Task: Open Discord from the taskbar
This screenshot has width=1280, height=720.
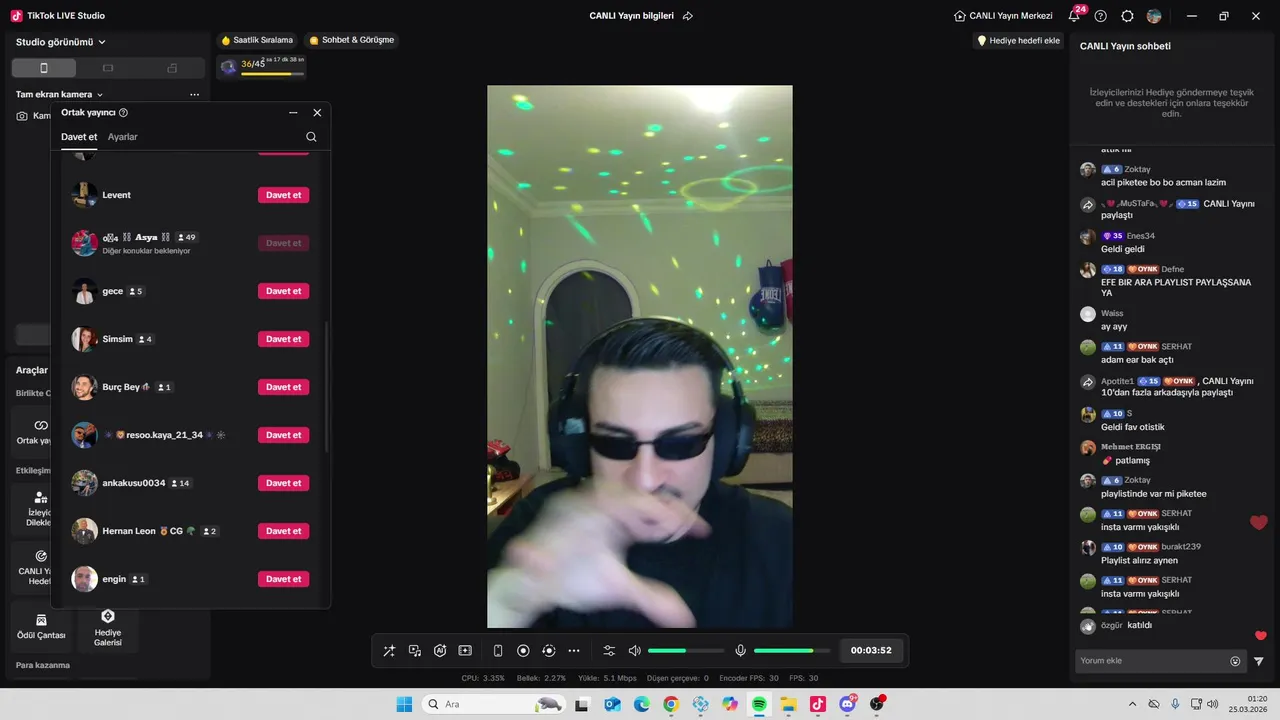Action: [x=848, y=704]
